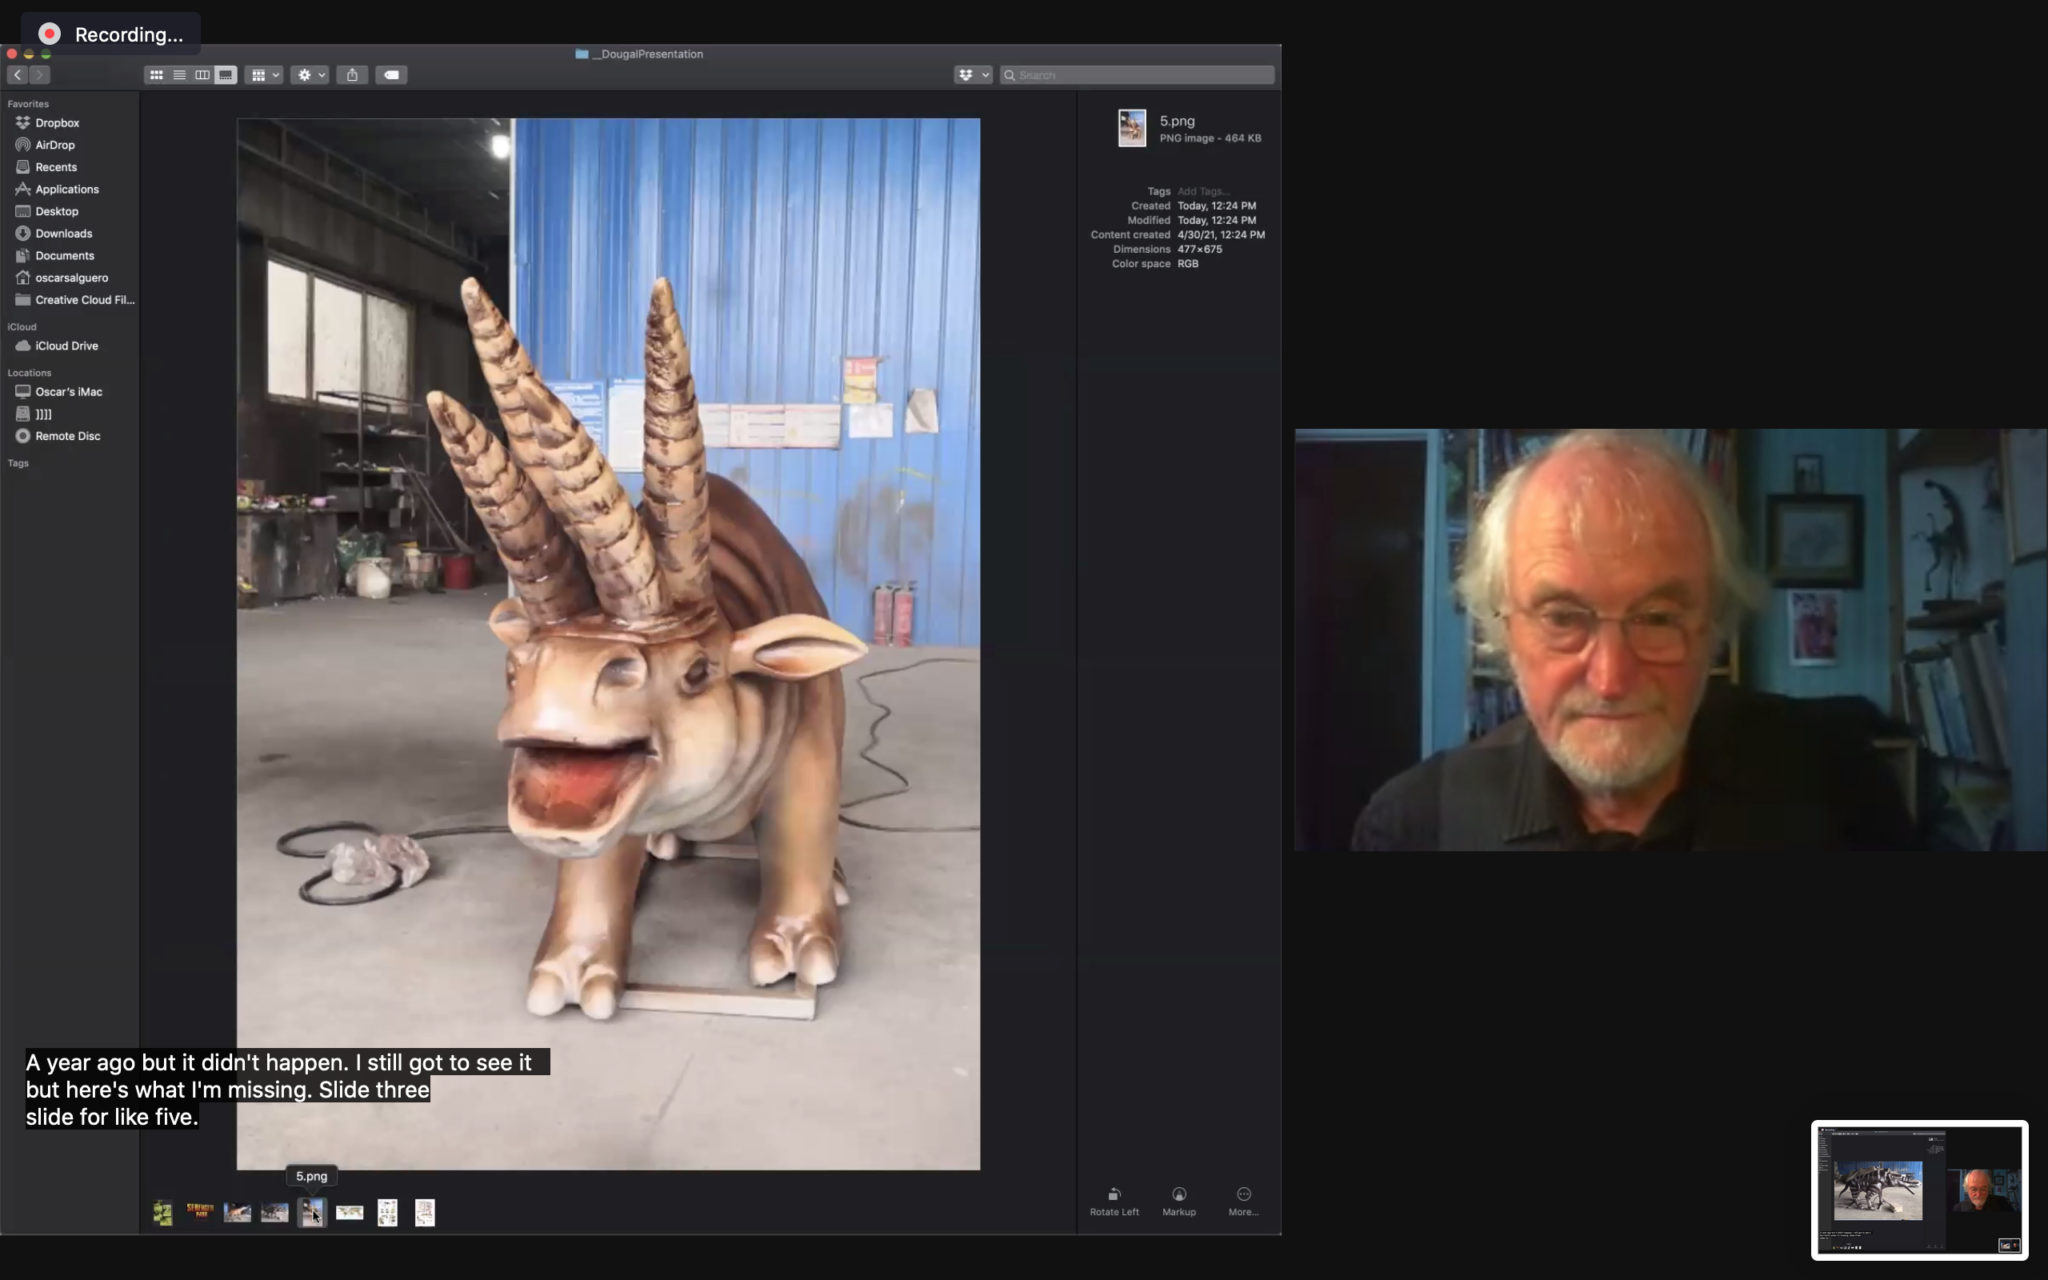Switch to list view in Finder
The image size is (2048, 1280).
coord(180,75)
